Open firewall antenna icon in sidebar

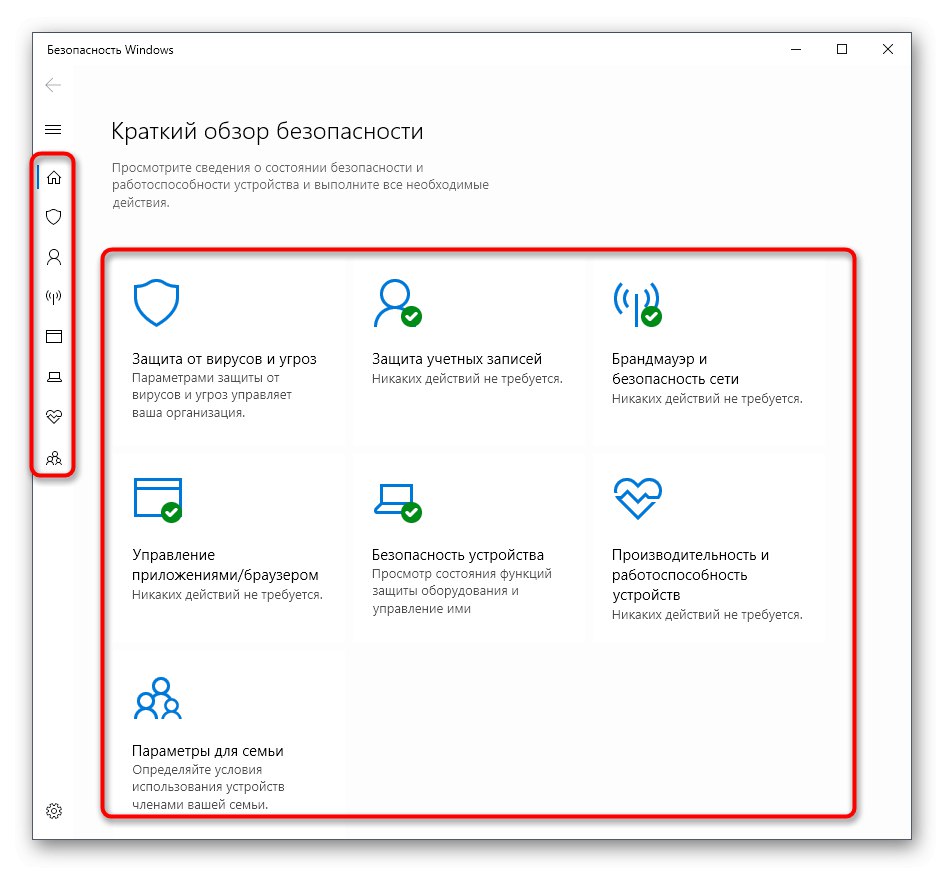(54, 296)
